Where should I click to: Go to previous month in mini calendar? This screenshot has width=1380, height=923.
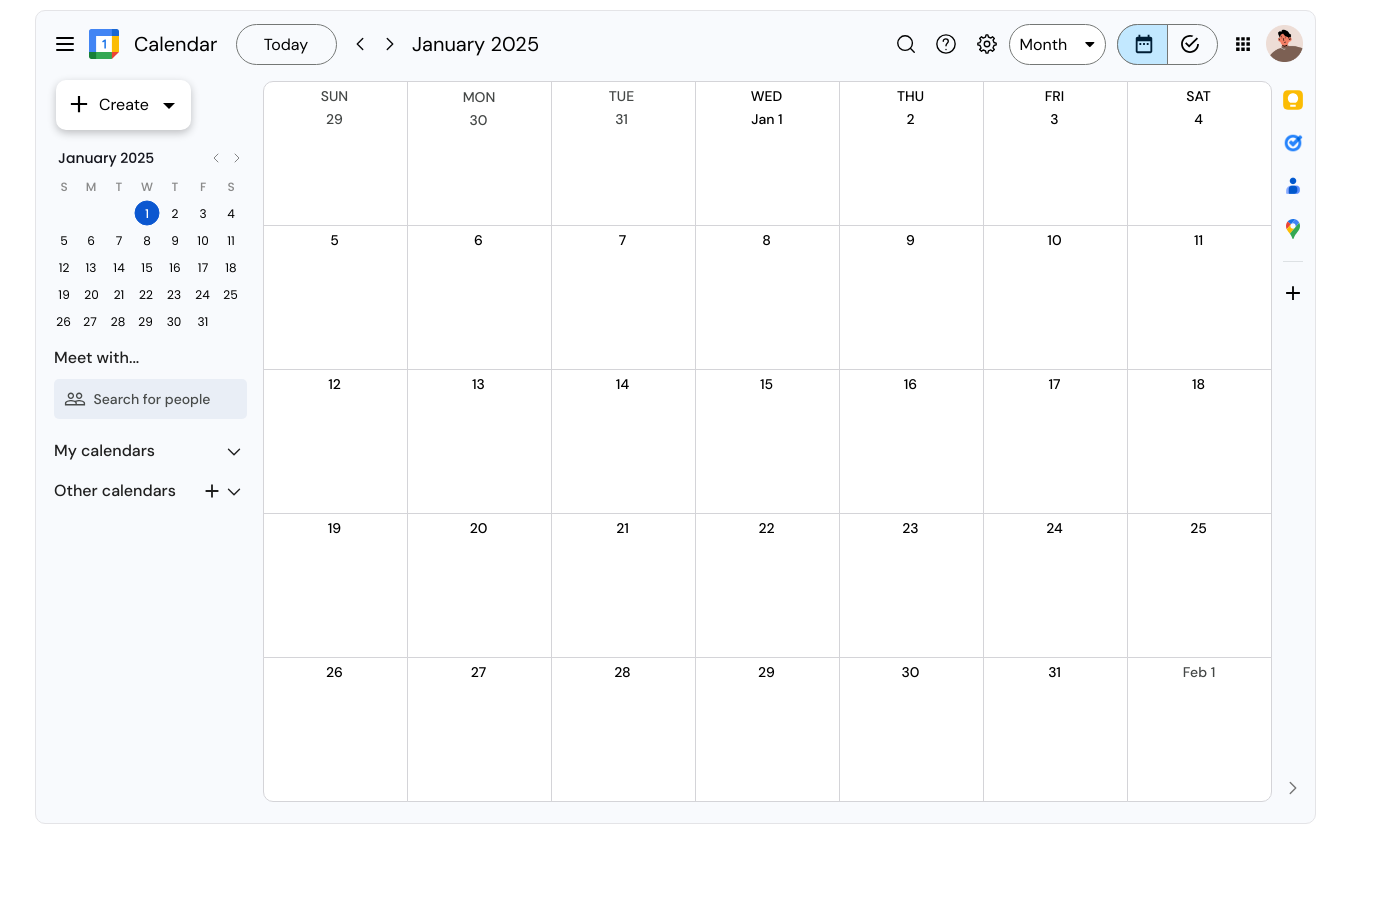(216, 158)
